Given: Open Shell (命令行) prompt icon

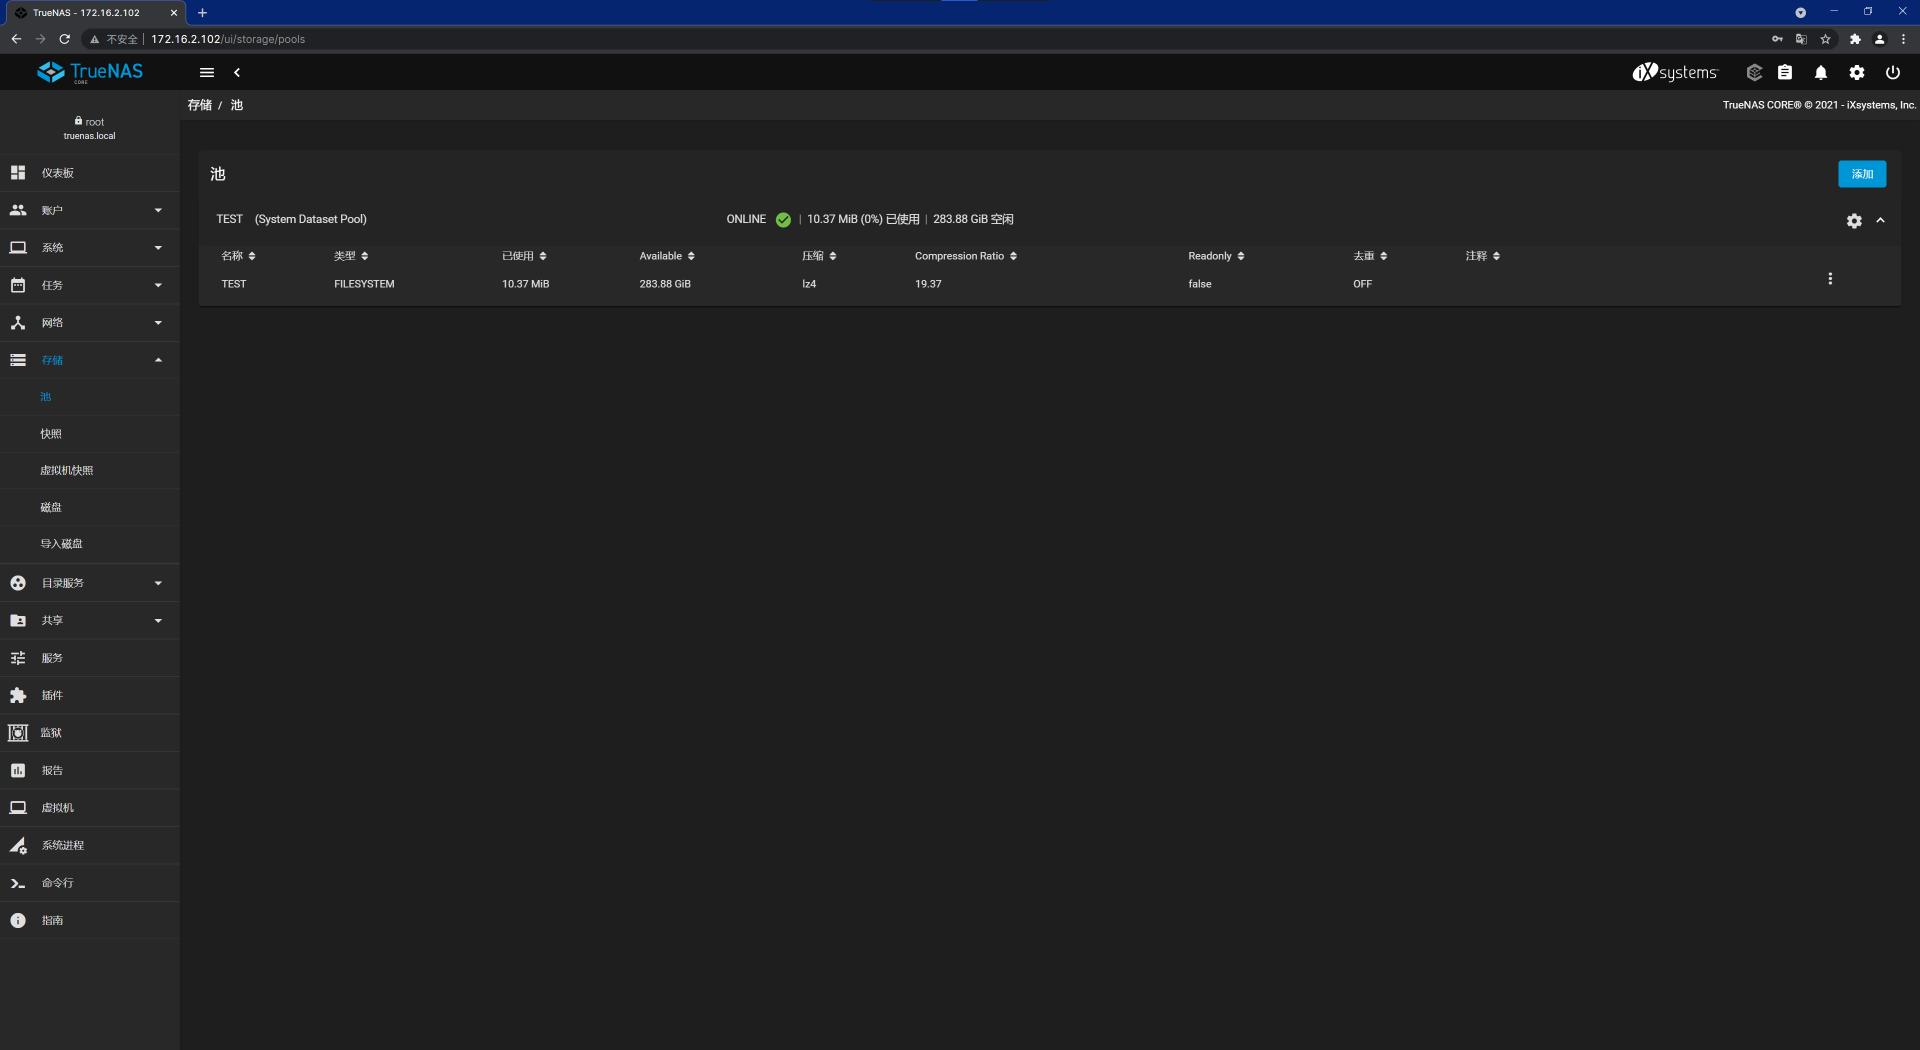Looking at the screenshot, I should (x=18, y=883).
